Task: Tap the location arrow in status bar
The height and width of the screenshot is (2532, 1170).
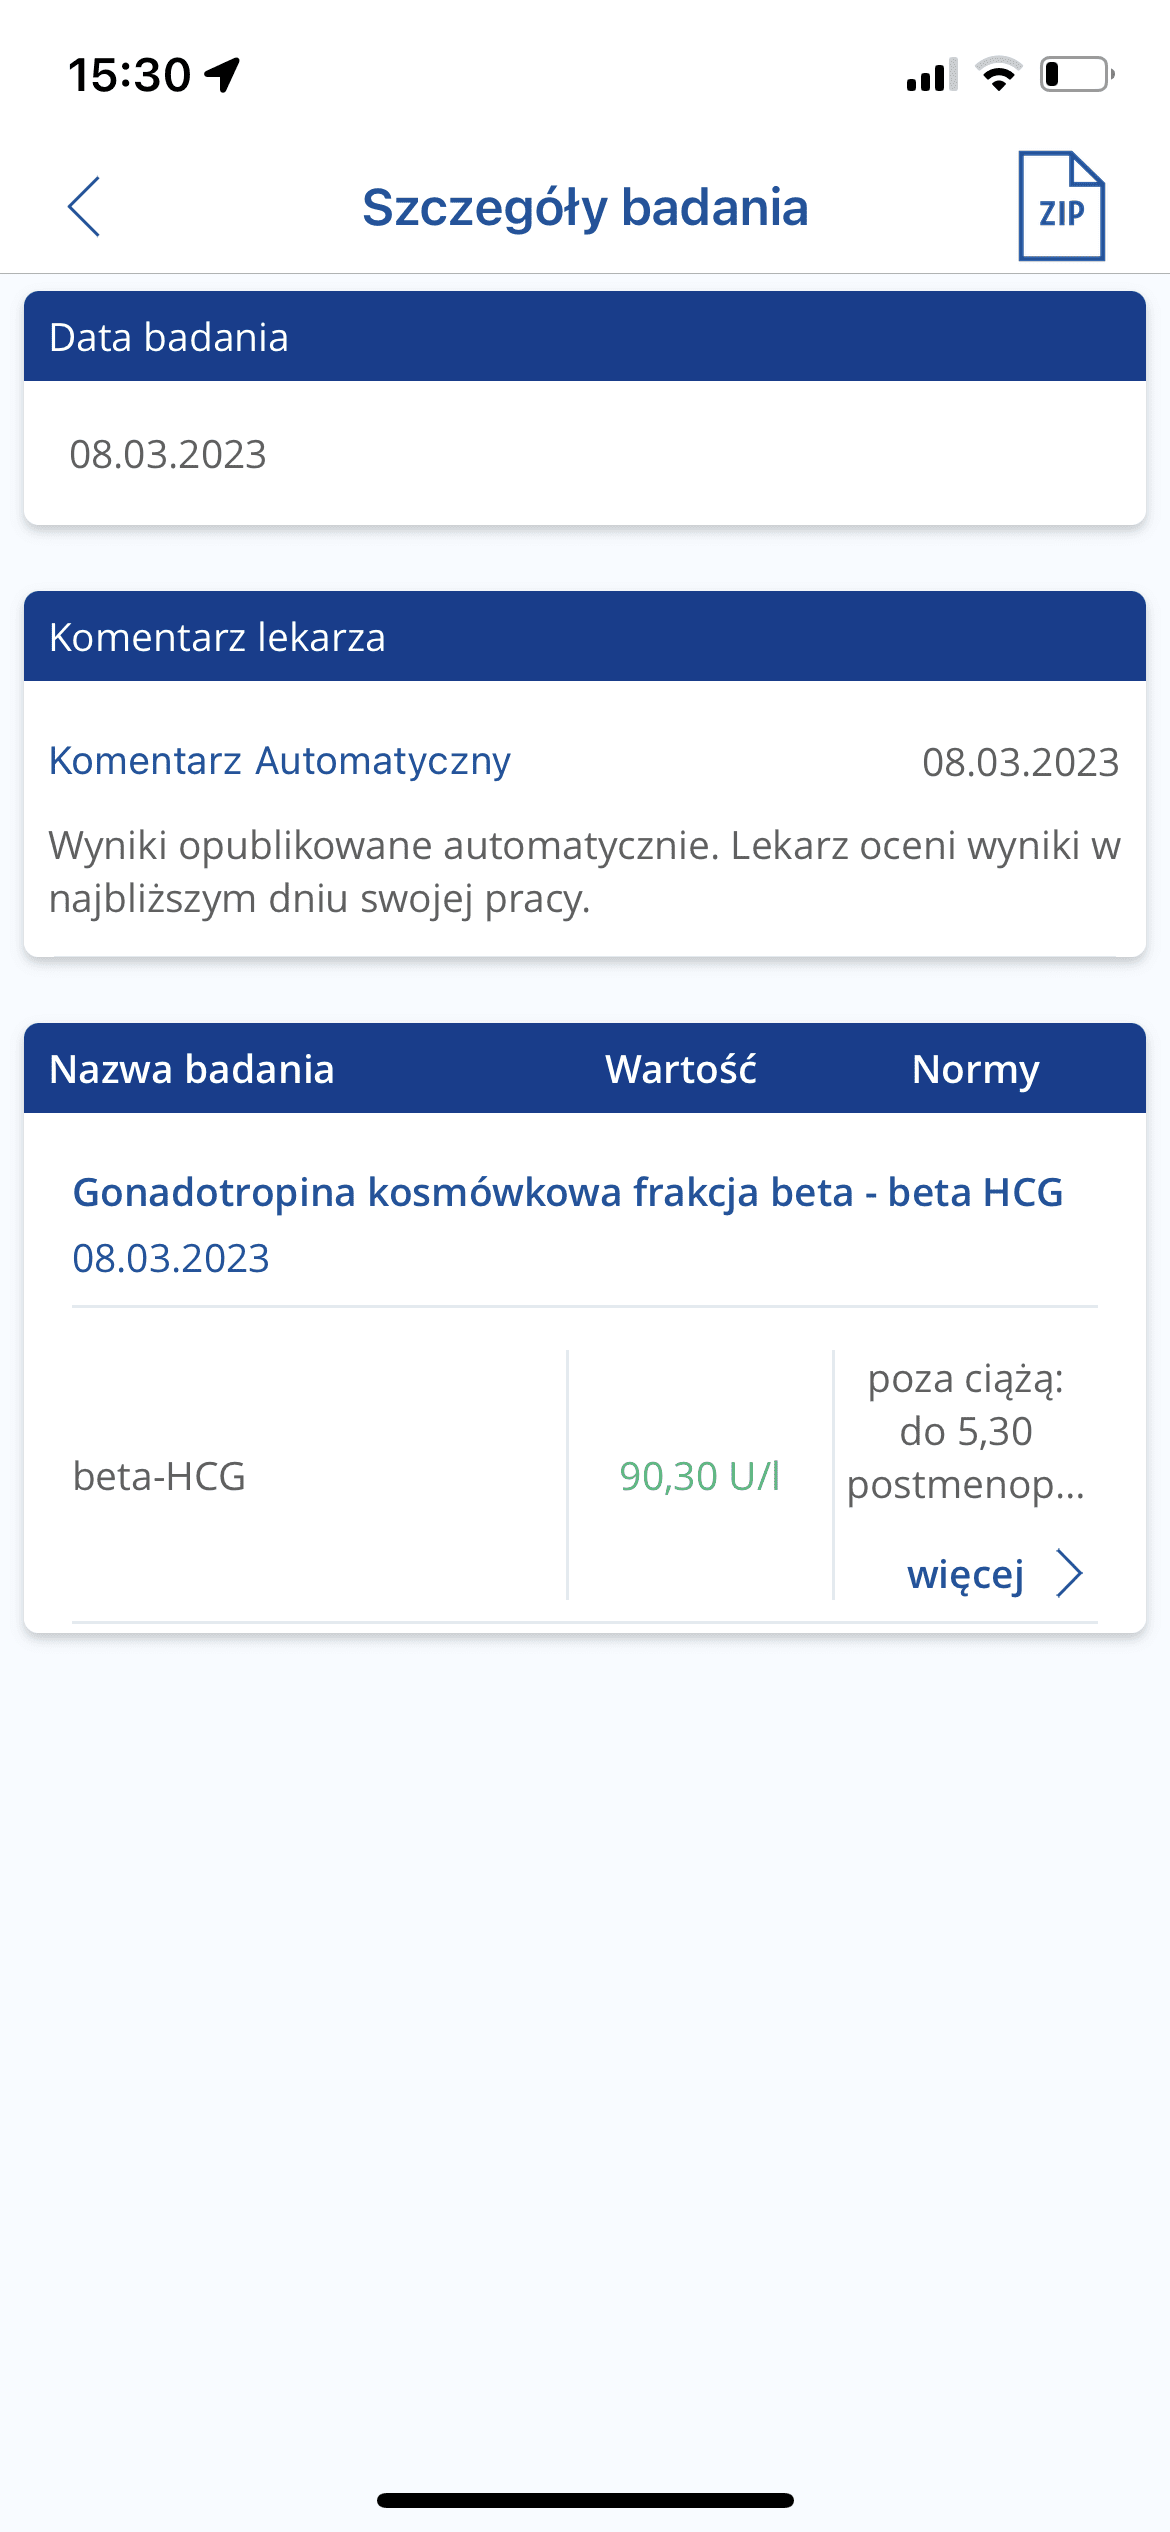Action: (222, 74)
